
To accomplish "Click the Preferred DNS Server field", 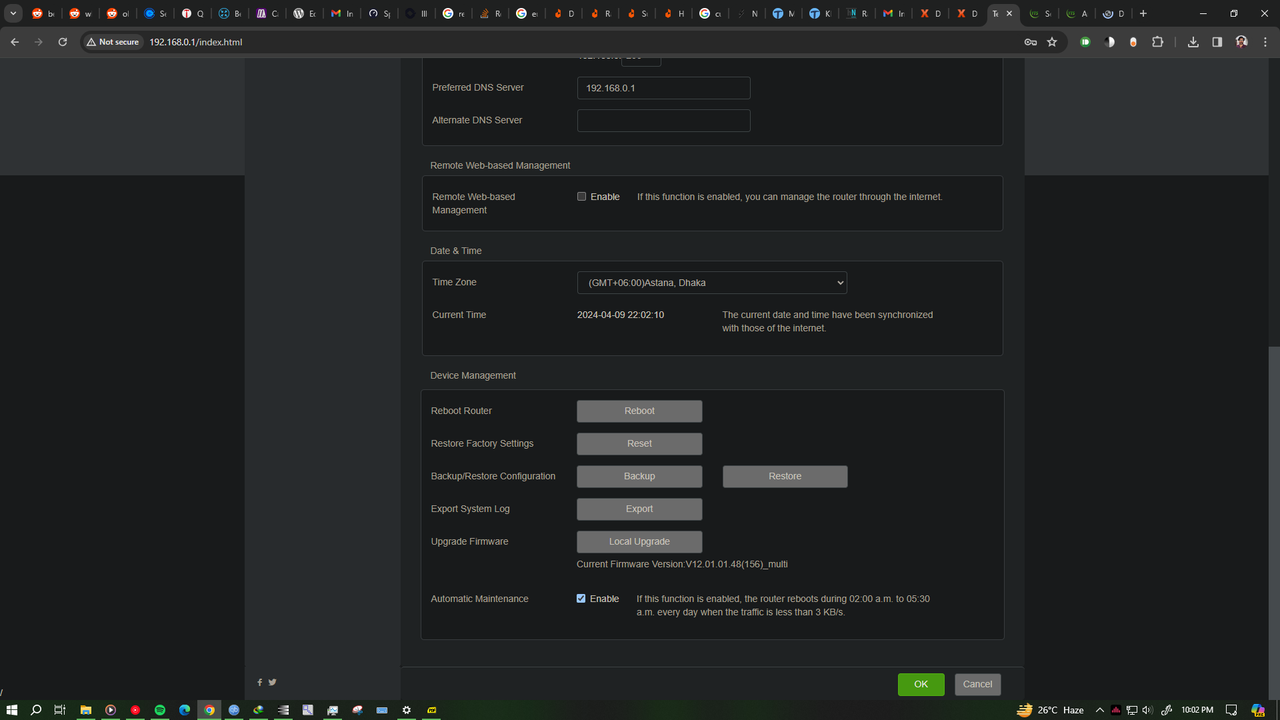I will coord(664,88).
